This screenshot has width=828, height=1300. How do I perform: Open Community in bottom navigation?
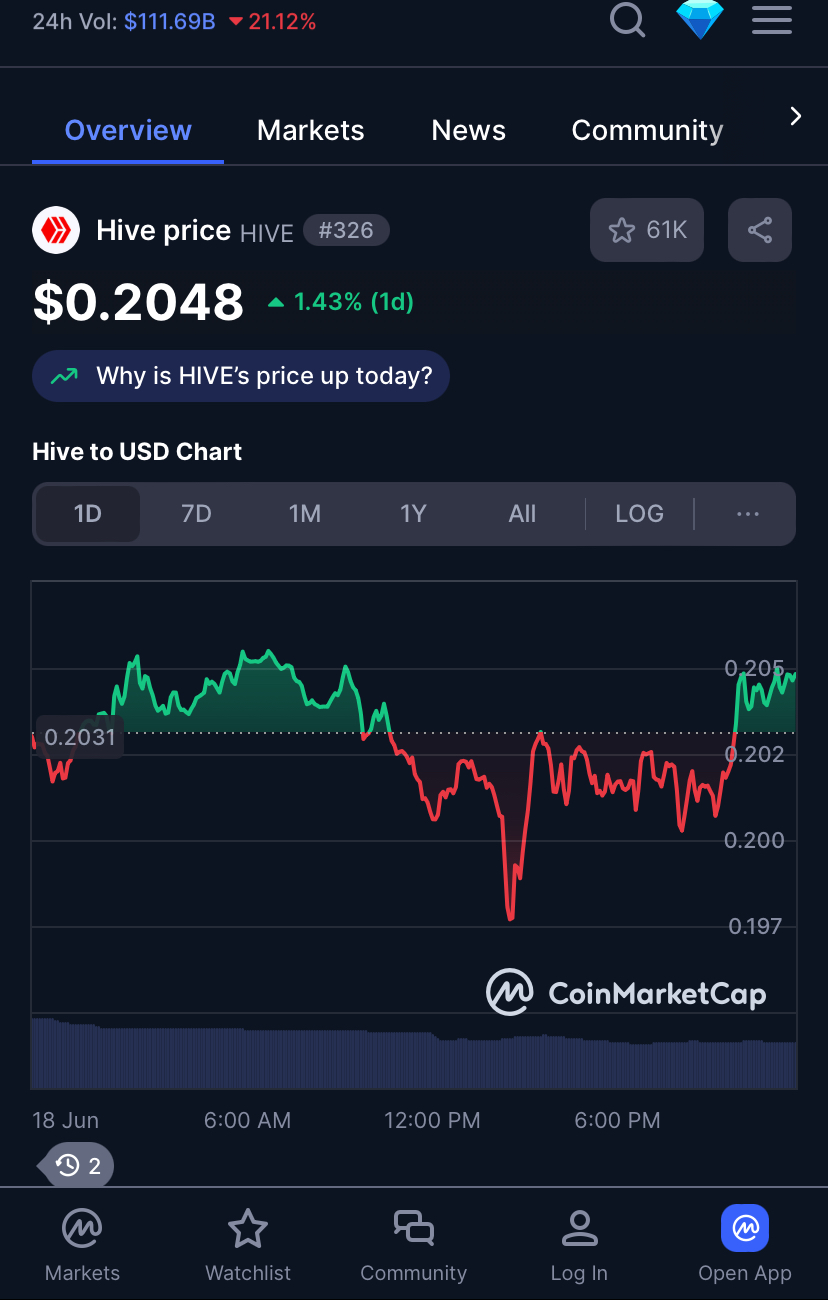point(413,1244)
